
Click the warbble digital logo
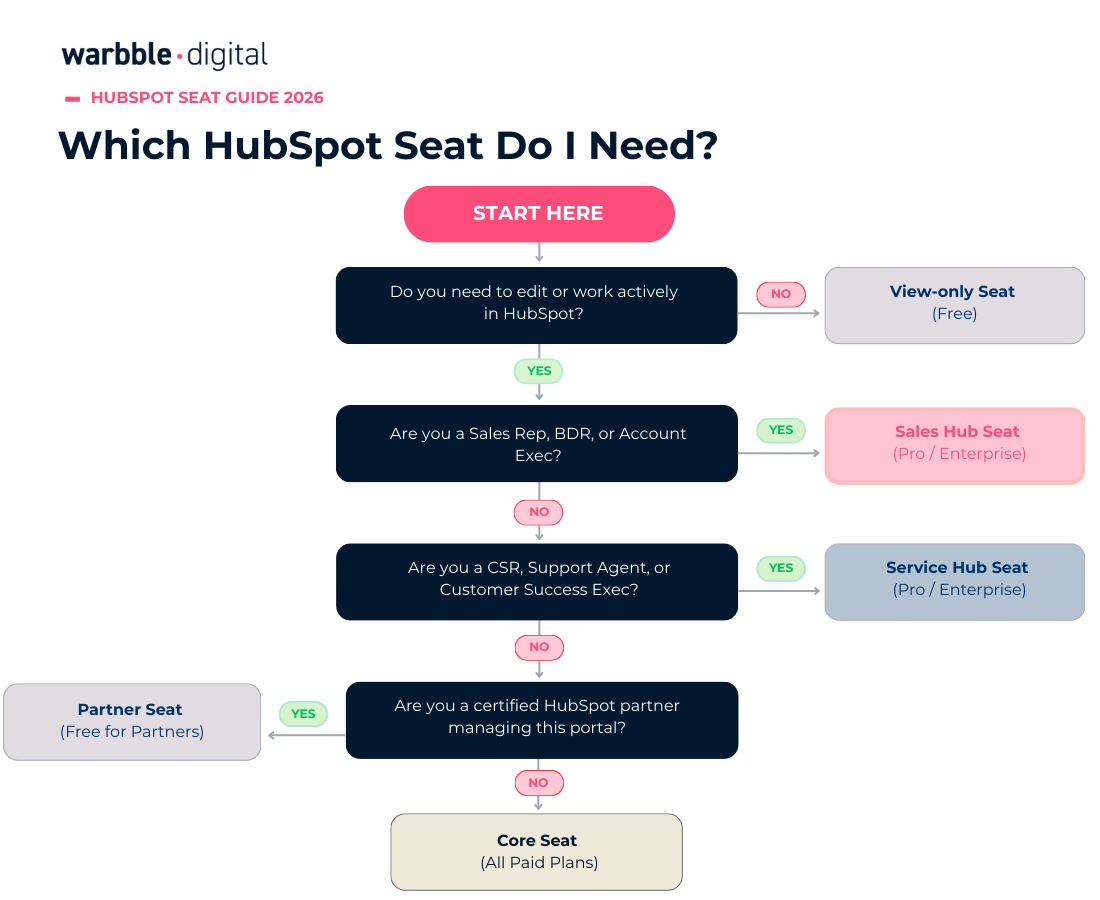[165, 55]
